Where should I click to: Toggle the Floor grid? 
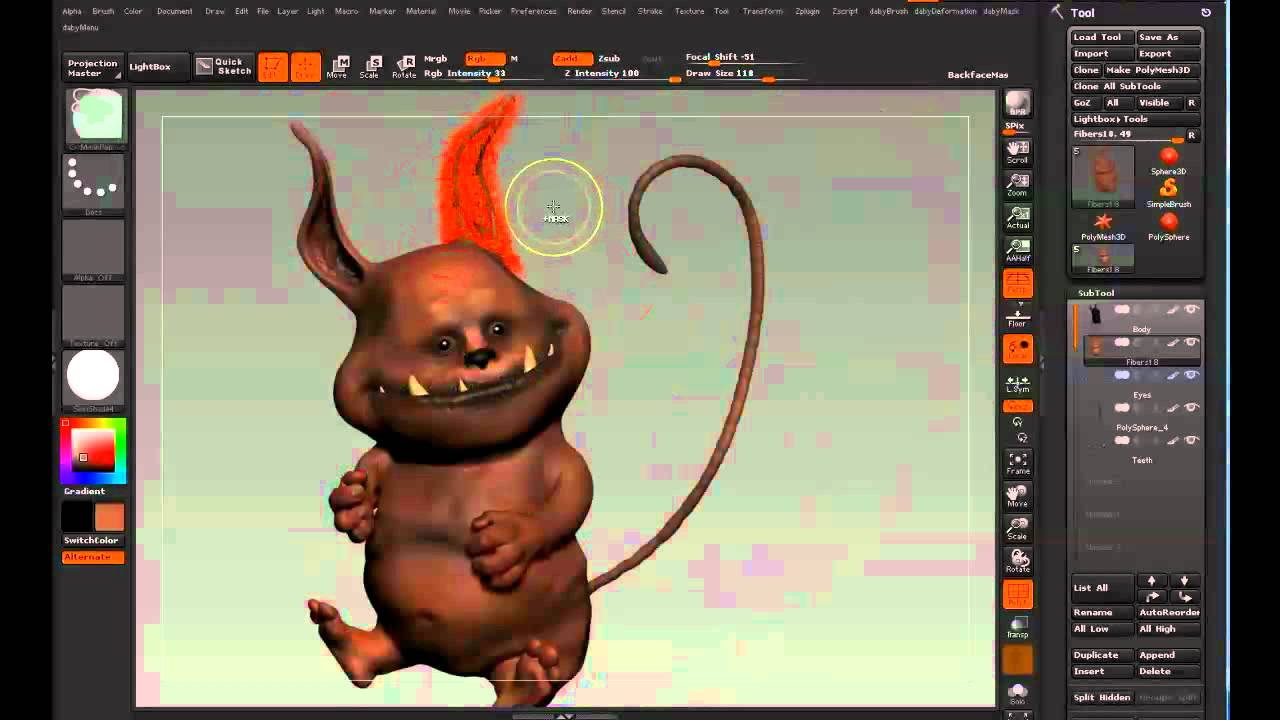(x=1017, y=318)
